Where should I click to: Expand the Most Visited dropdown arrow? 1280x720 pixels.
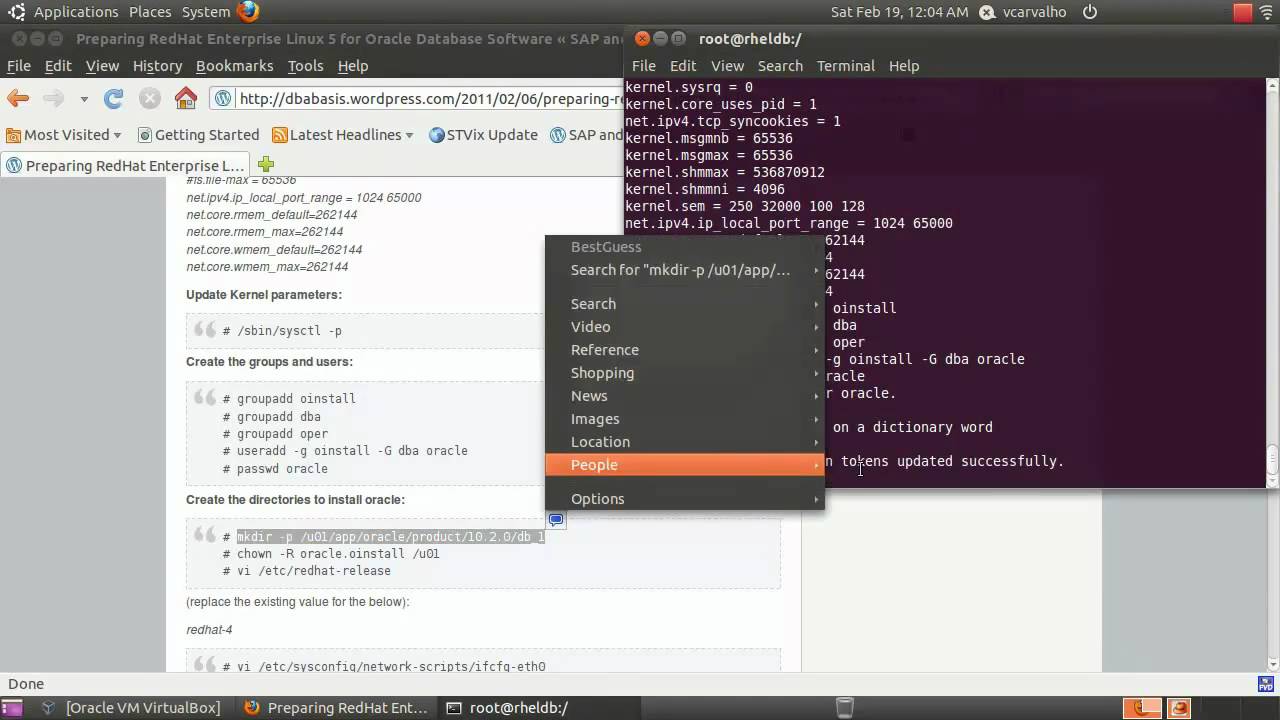pos(117,135)
